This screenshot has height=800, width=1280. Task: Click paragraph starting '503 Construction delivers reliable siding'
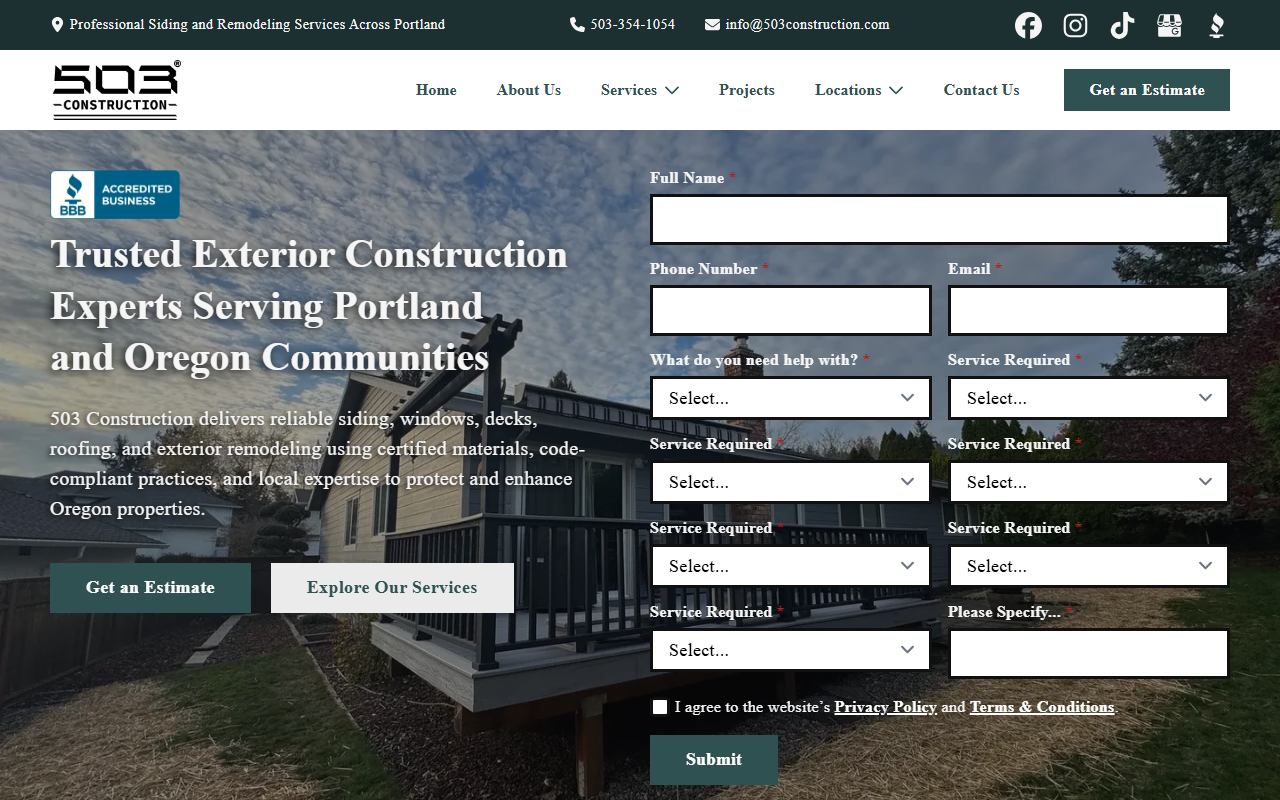[x=317, y=464]
